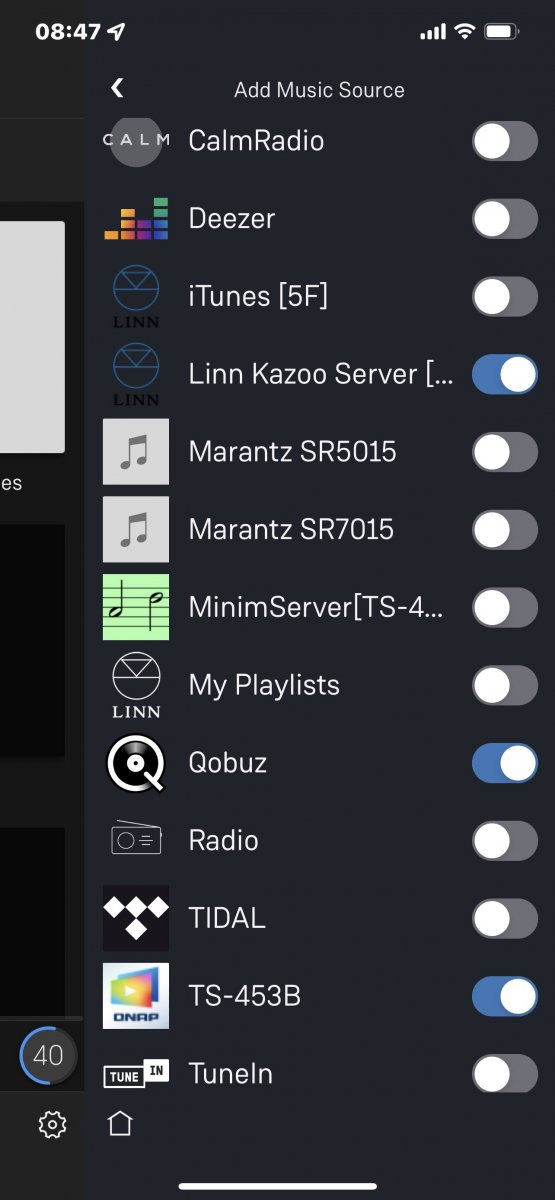
Task: Tap the back chevron beside Add Music Source
Action: [x=117, y=88]
